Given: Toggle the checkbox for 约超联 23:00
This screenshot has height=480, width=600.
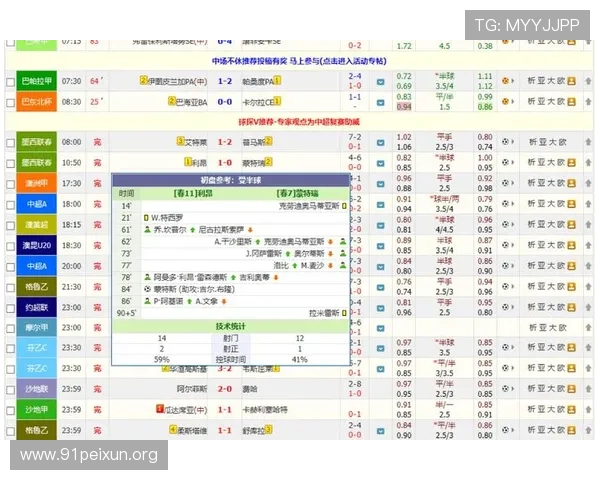Looking at the screenshot, I should tap(11, 308).
